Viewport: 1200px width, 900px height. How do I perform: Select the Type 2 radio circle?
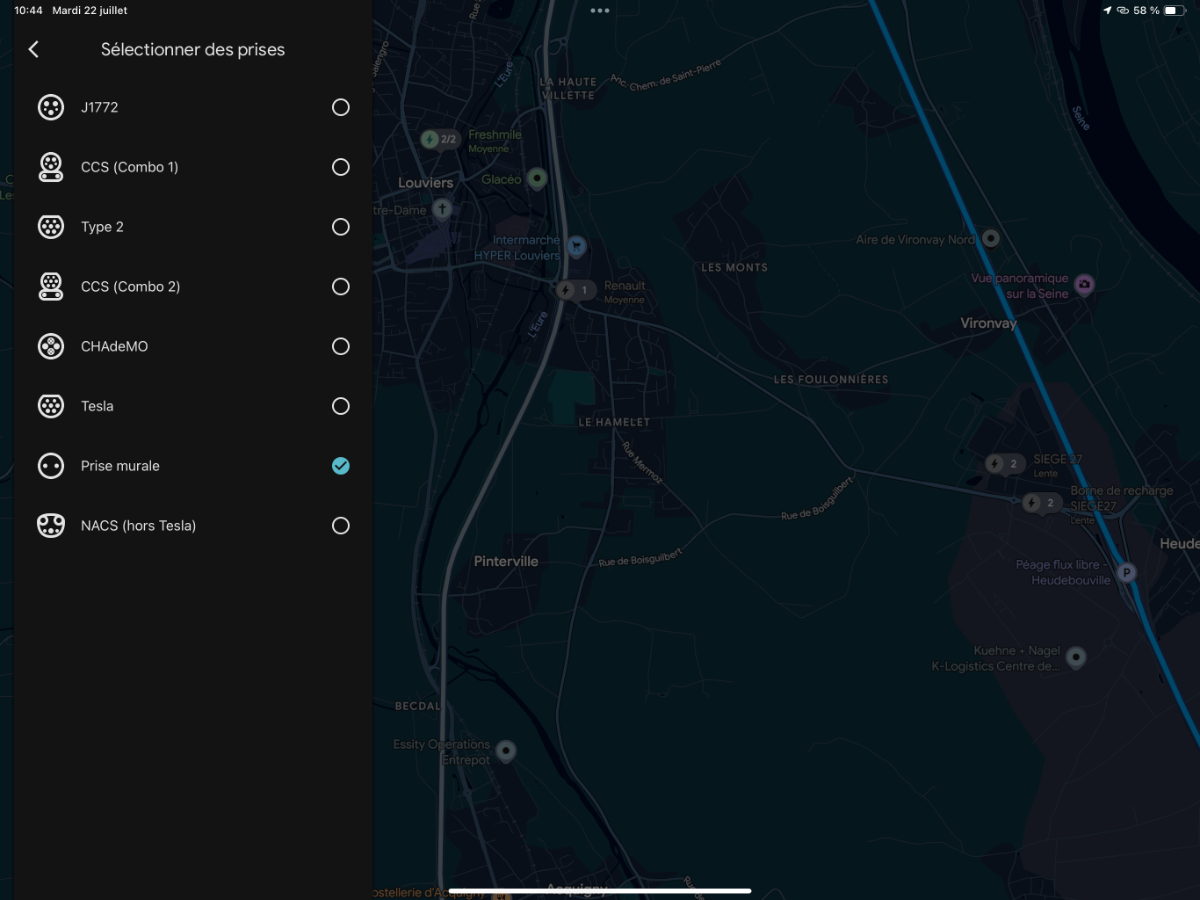pos(341,227)
